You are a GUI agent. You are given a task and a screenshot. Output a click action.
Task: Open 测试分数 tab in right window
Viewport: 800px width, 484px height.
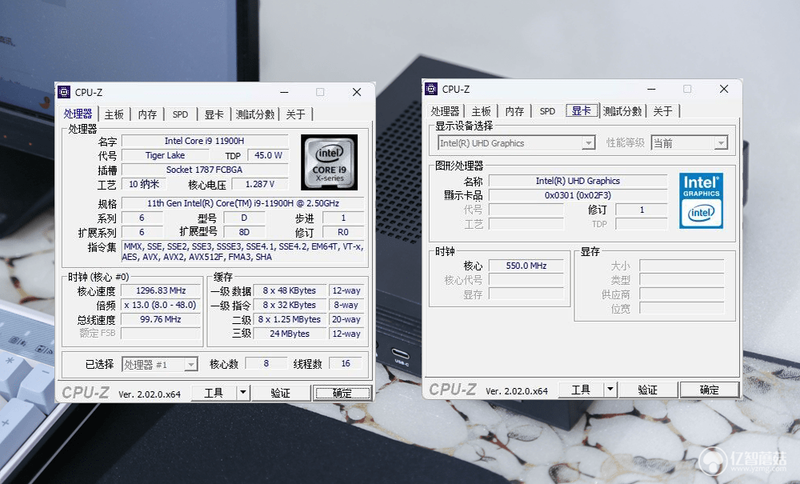coord(622,111)
